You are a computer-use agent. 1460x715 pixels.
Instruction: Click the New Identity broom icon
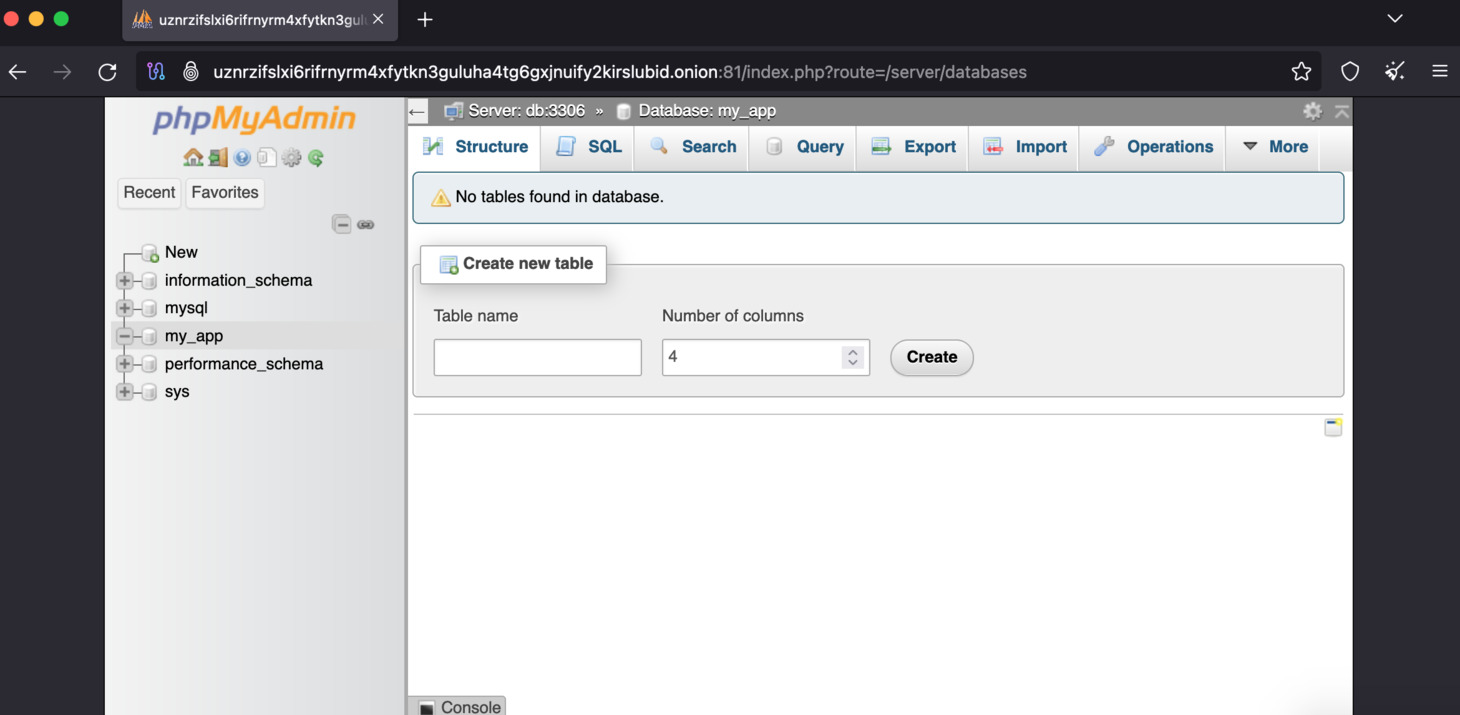pyautogui.click(x=1395, y=71)
